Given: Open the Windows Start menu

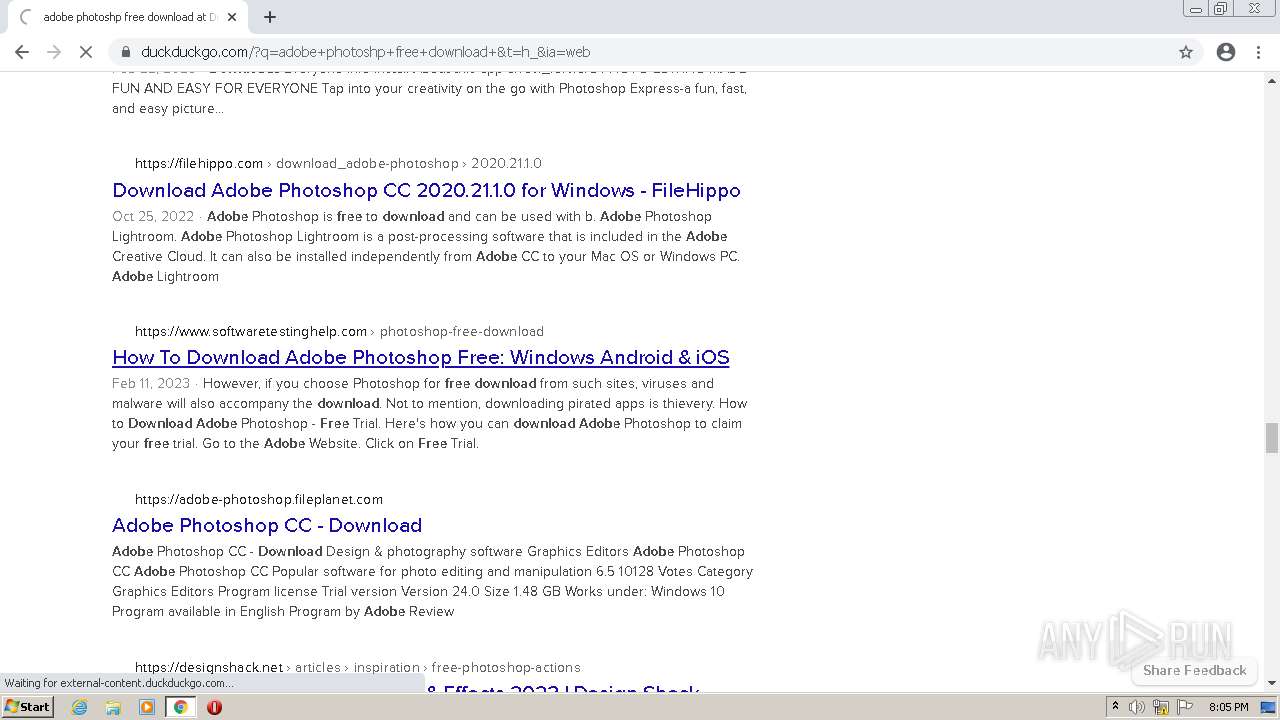Looking at the screenshot, I should [x=28, y=707].
